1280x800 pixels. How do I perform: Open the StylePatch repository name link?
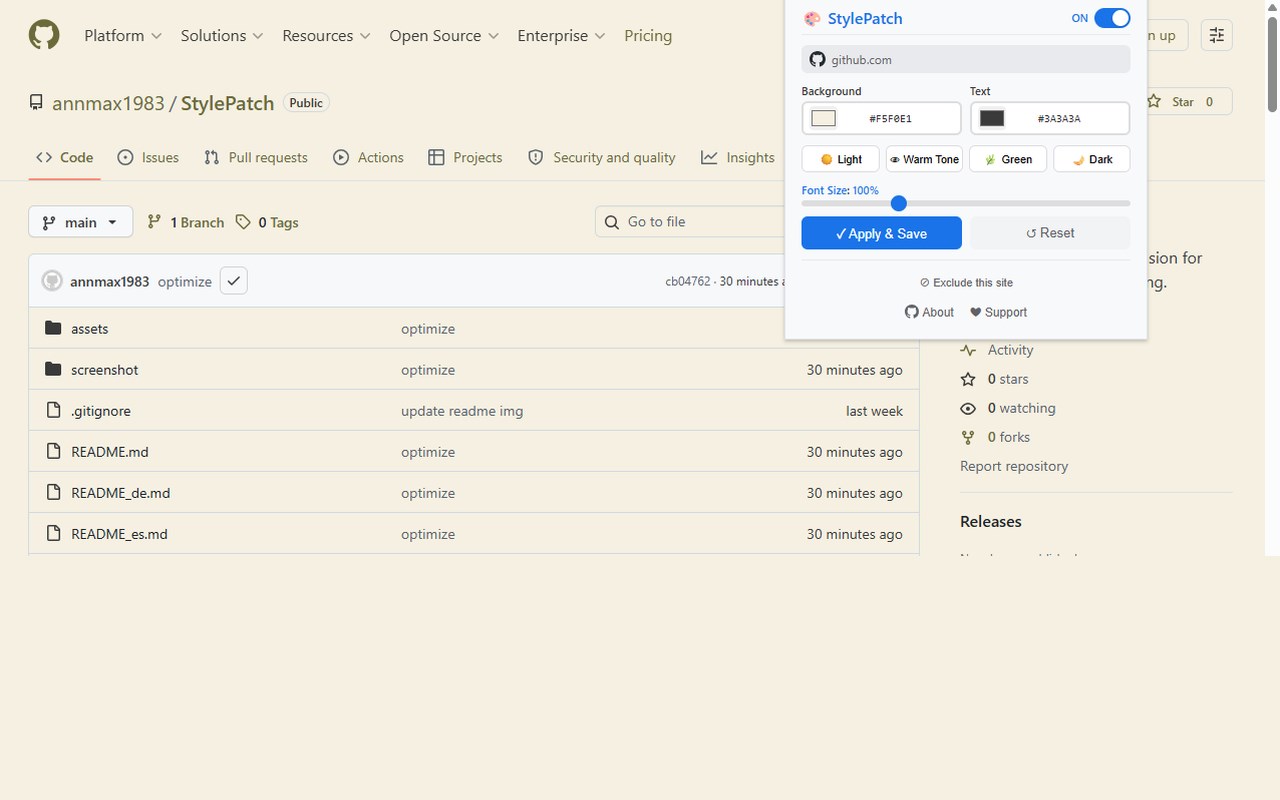click(228, 103)
